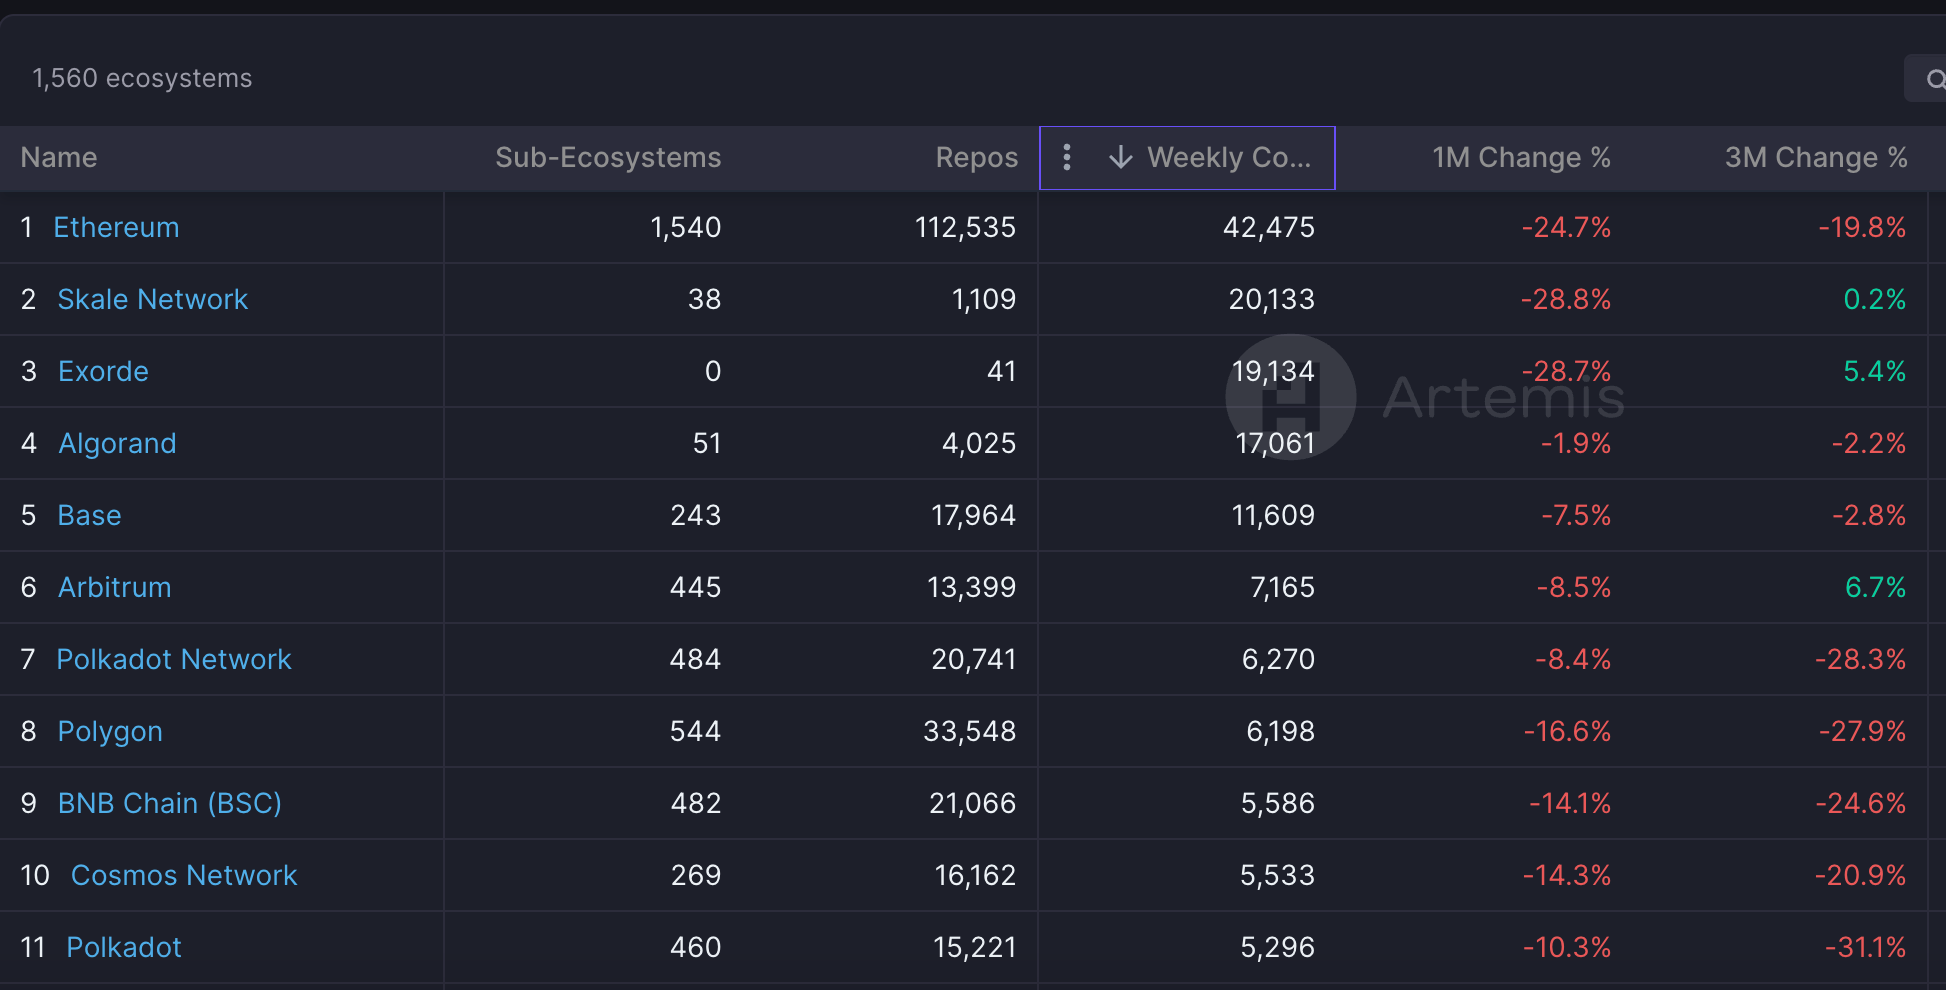
Task: Click Cosmos Network's 1M change -14.3%
Action: (1567, 875)
